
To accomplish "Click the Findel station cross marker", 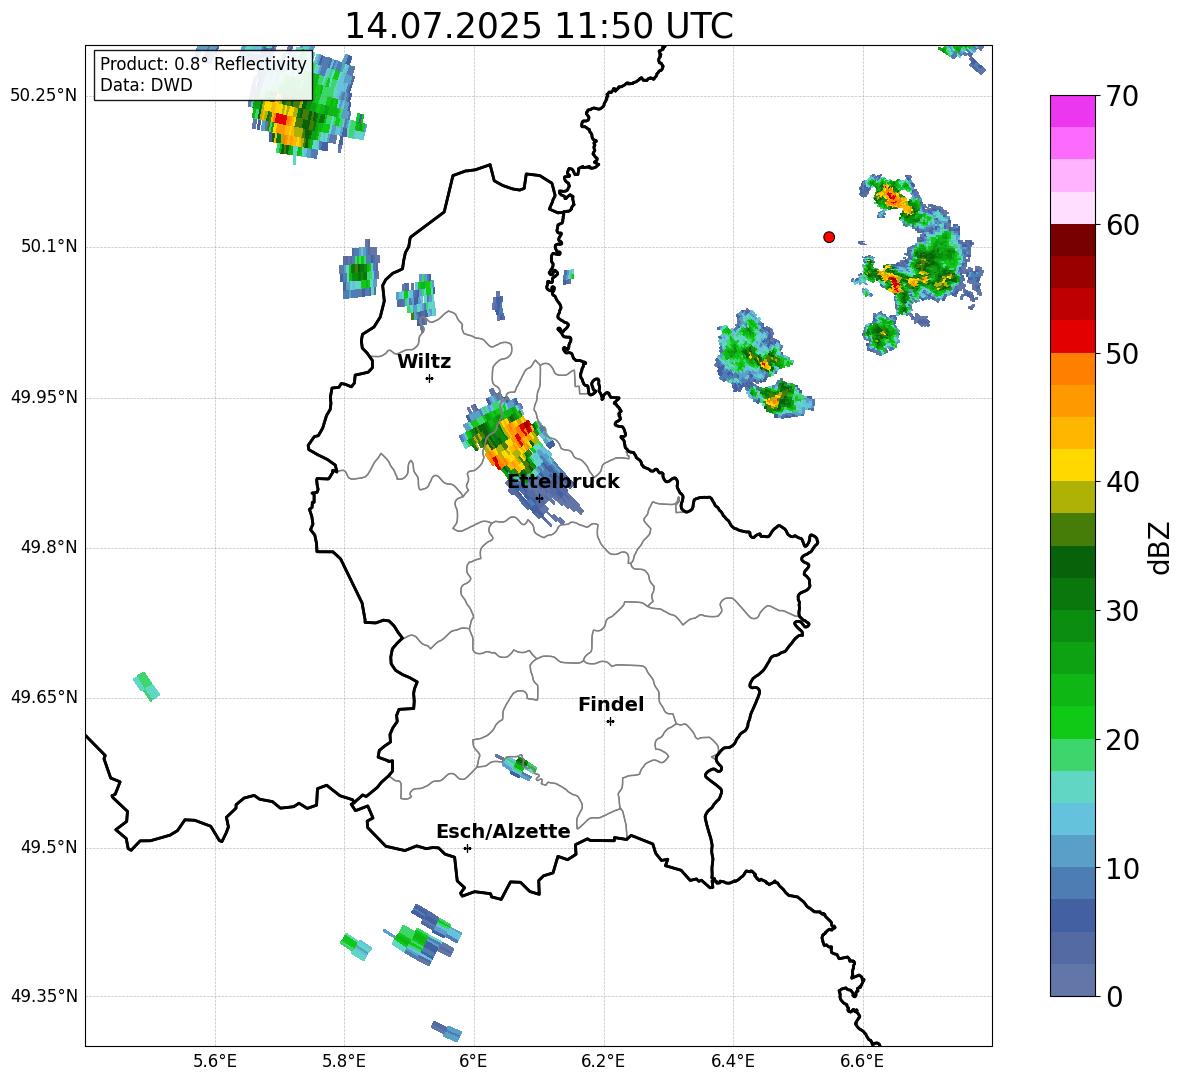I will (610, 722).
